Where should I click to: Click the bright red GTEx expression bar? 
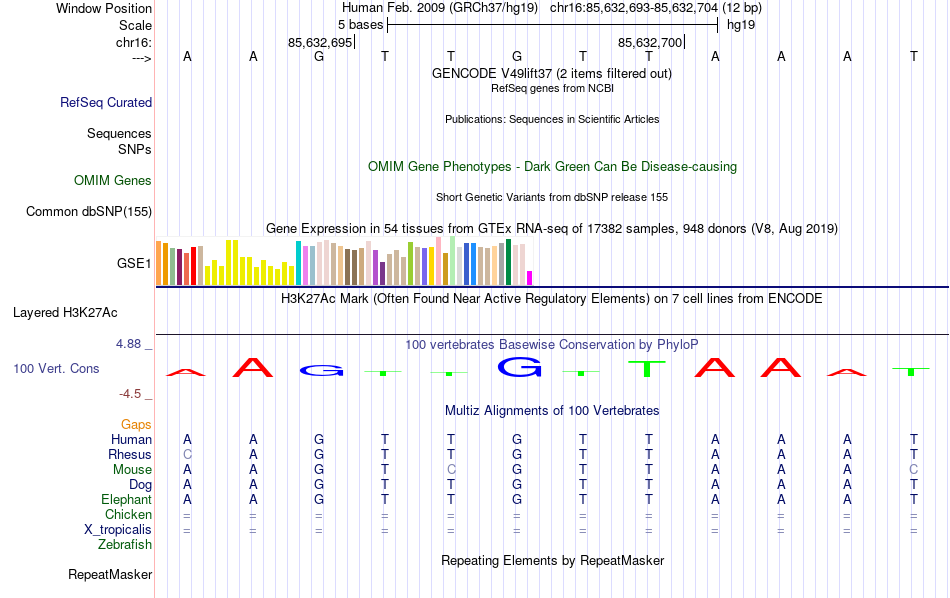tap(193, 265)
